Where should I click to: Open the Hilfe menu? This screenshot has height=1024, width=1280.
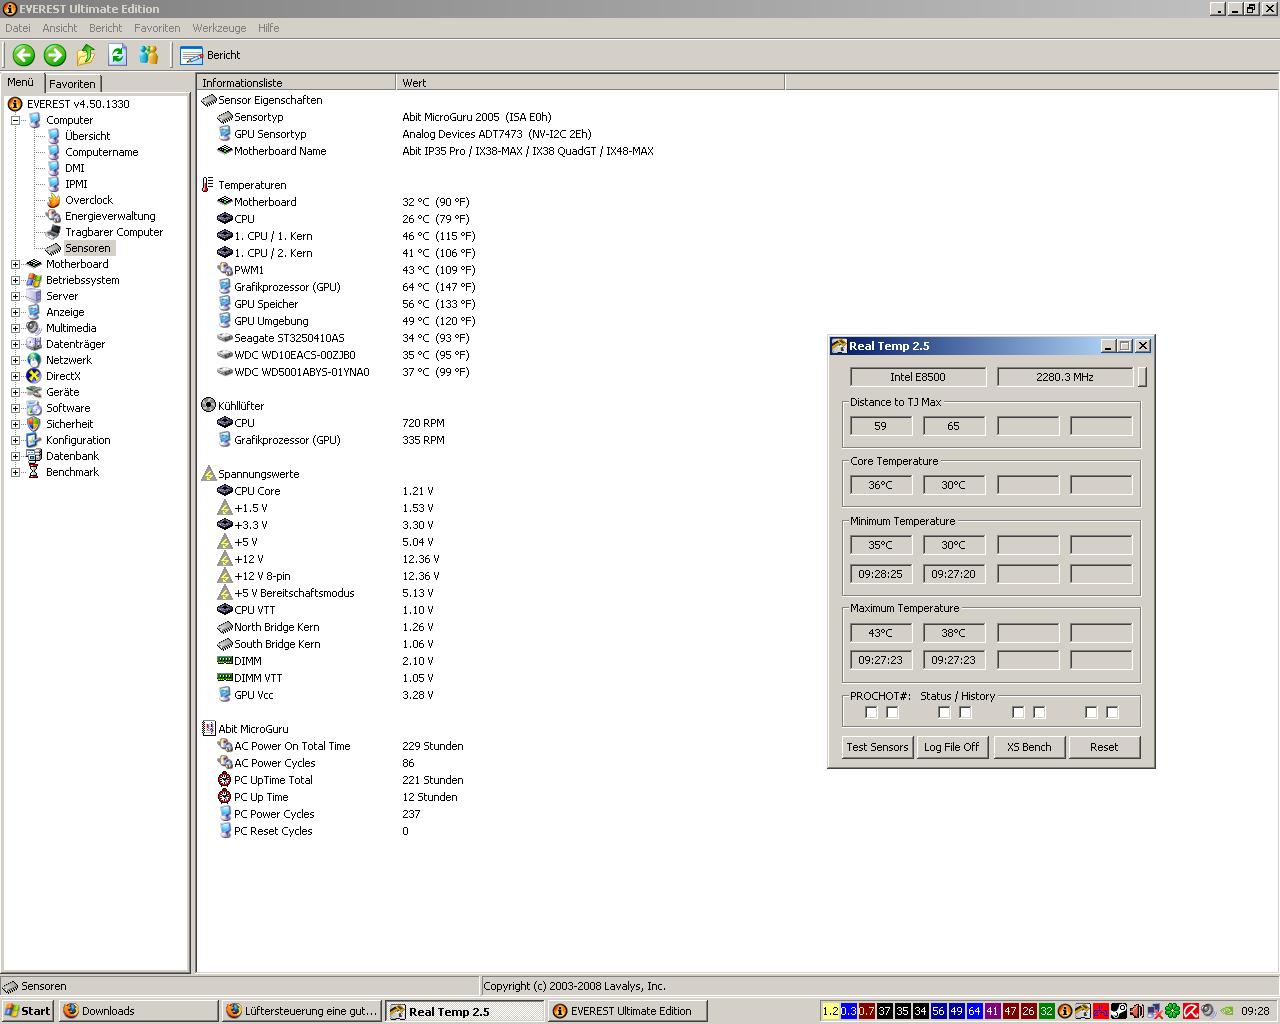(268, 28)
